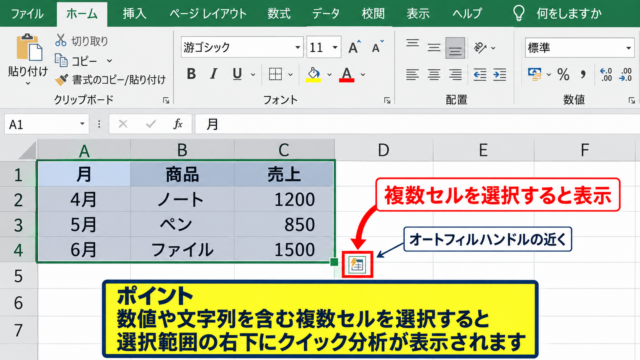Expand the underline style arrow
640x360 pixels.
click(253, 75)
